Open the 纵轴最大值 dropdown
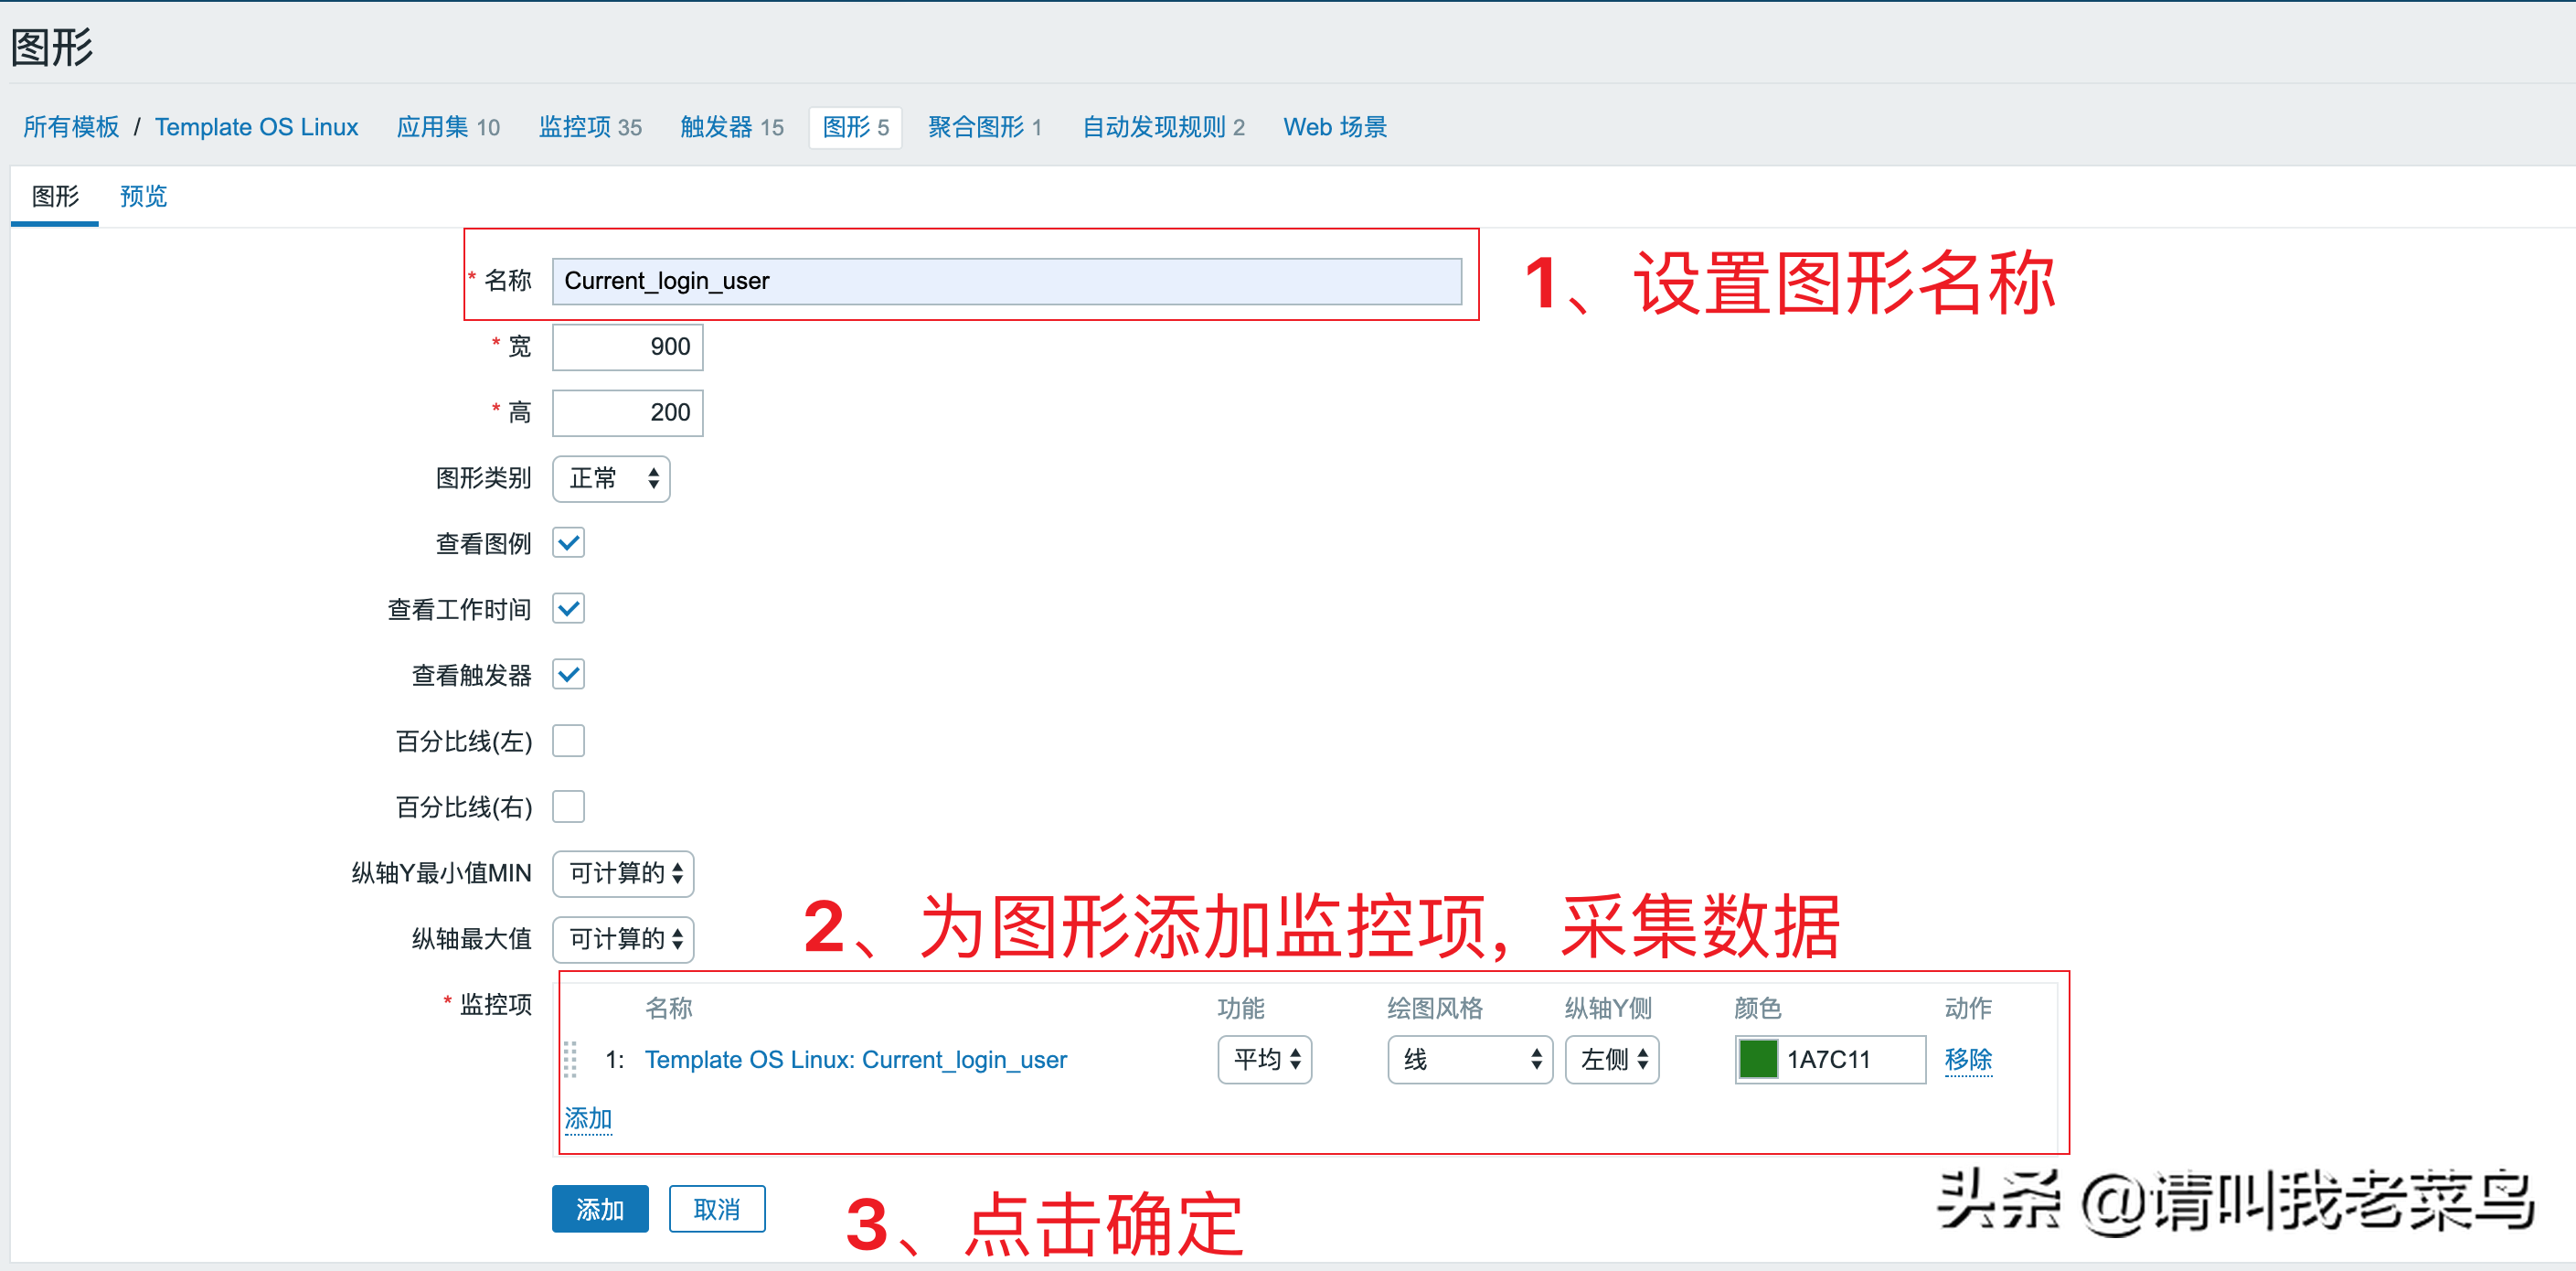Viewport: 2576px width, 1271px height. [x=622, y=939]
